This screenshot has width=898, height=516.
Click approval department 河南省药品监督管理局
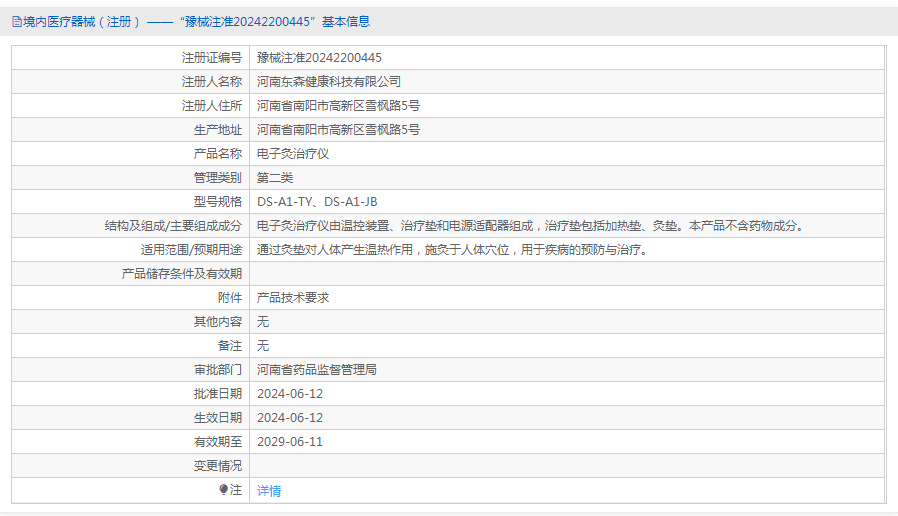point(317,370)
